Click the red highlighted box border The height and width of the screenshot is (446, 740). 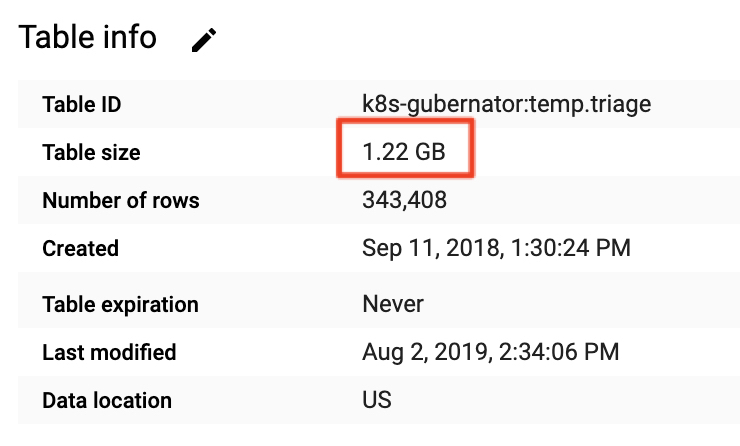(405, 121)
